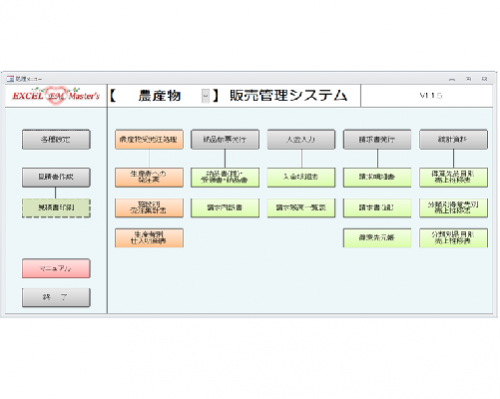Open the orange 生産者別 仕入明細 button
Image resolution: width=500 pixels, height=399 pixels.
click(x=149, y=238)
